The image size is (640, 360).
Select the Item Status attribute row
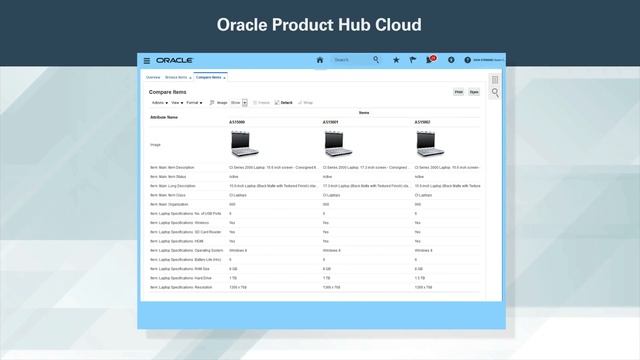[x=168, y=177]
